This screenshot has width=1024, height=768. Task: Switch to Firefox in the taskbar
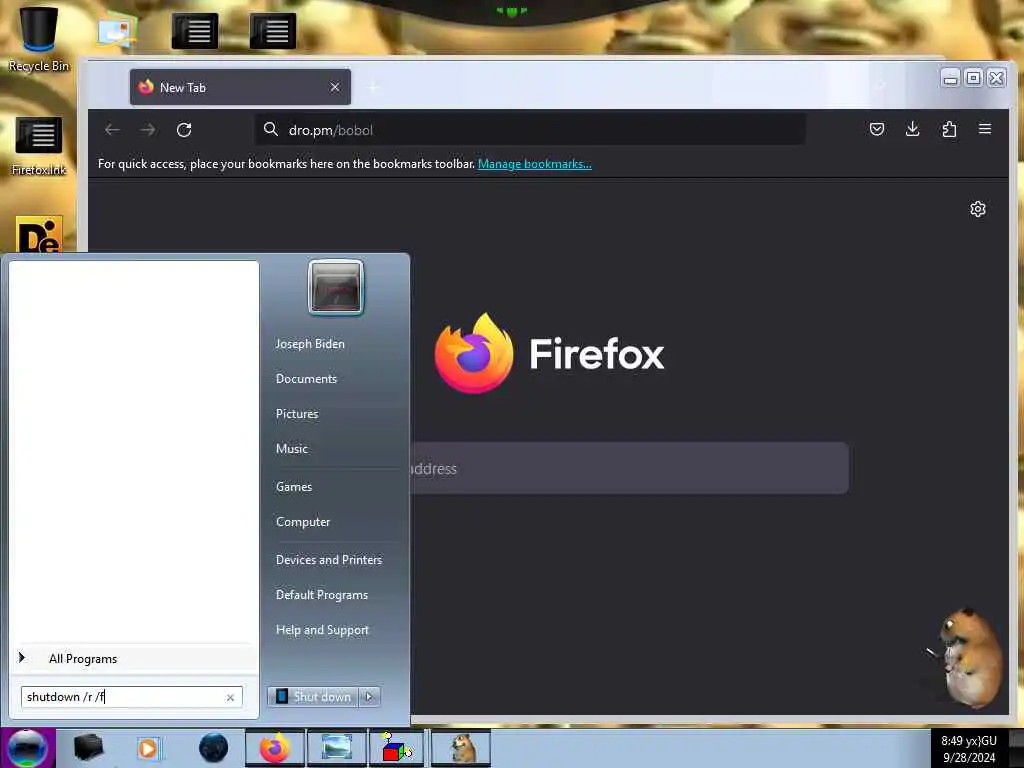(275, 748)
